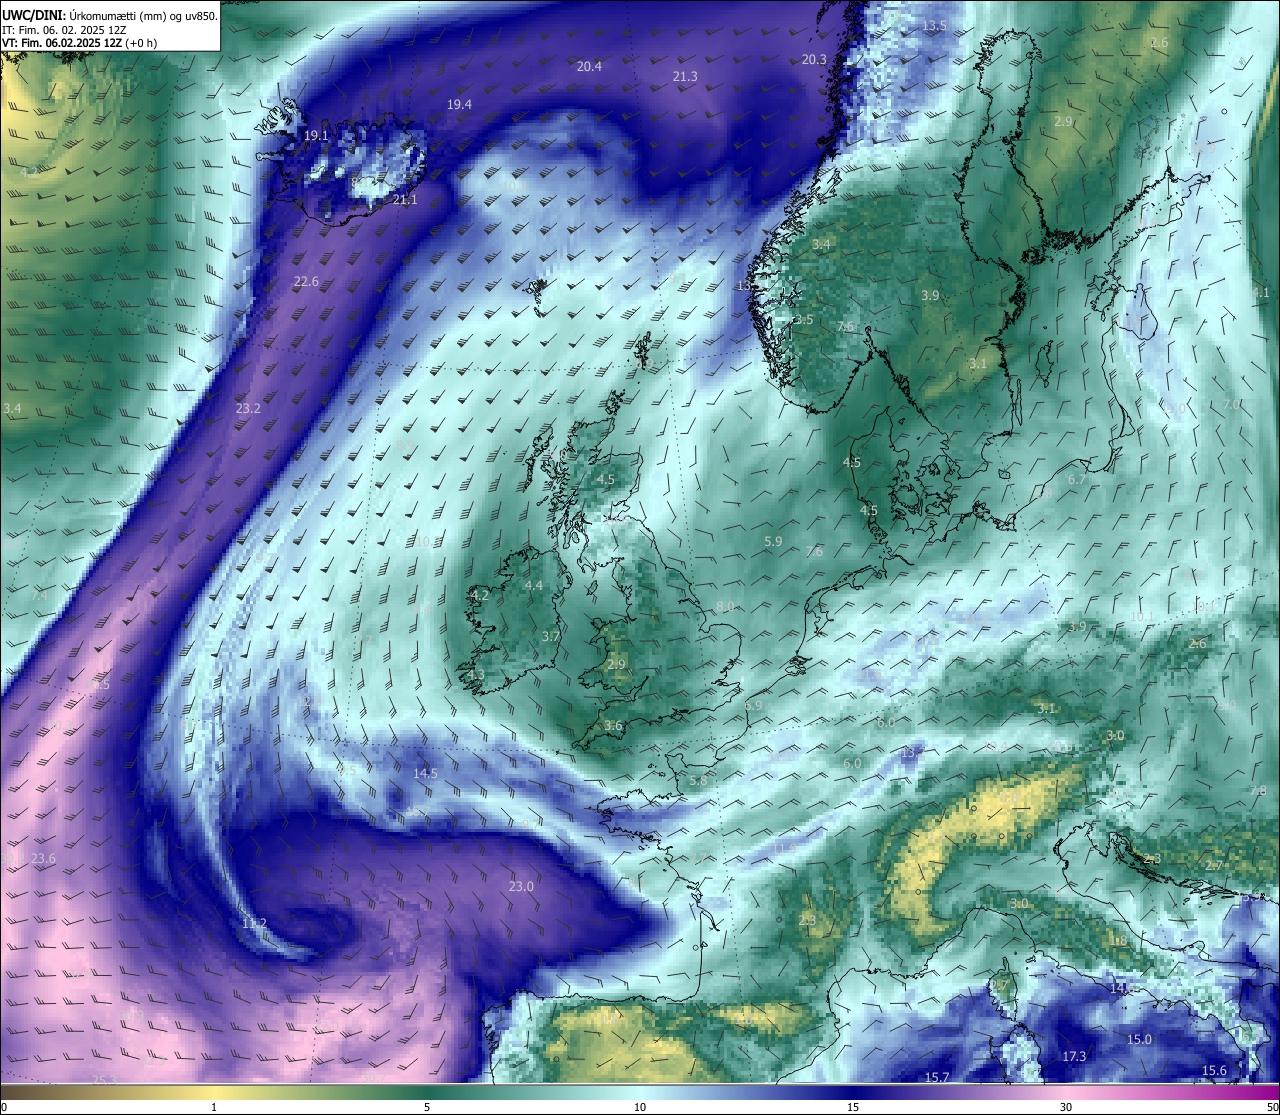Click the 23.6 value label
This screenshot has height=1115, width=1280.
point(43,859)
